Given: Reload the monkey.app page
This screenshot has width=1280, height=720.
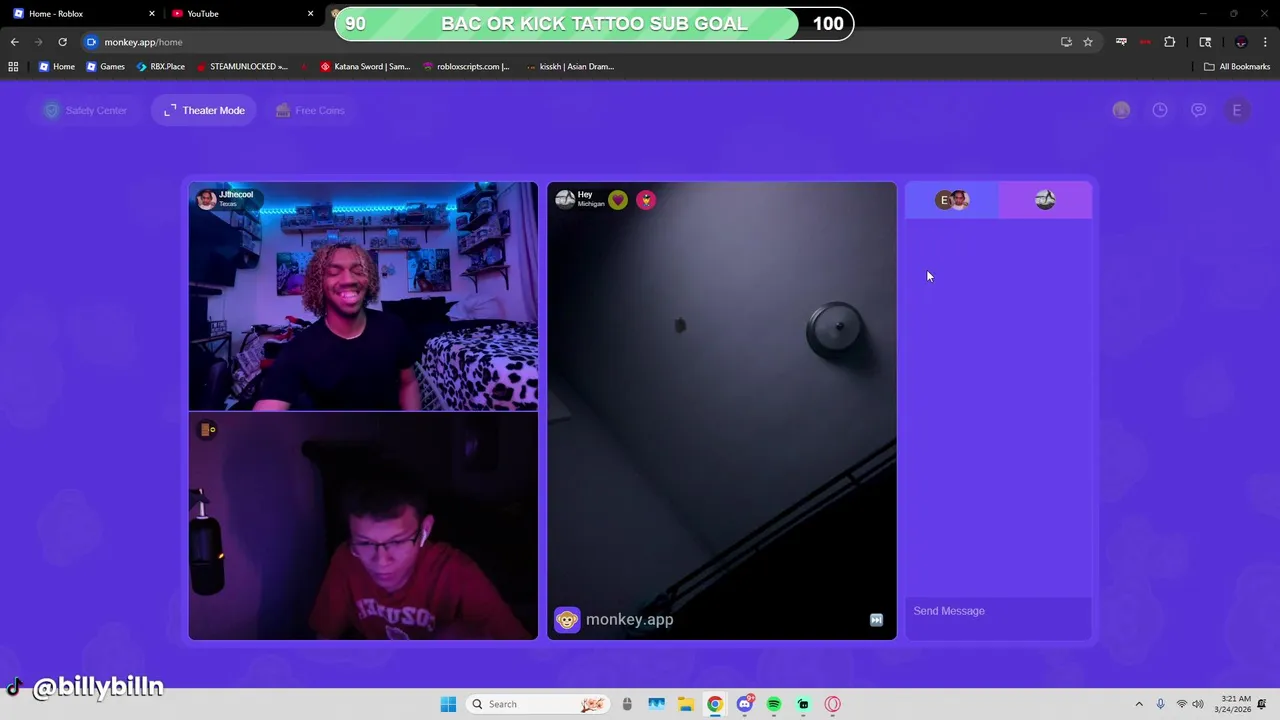Looking at the screenshot, I should click(62, 42).
